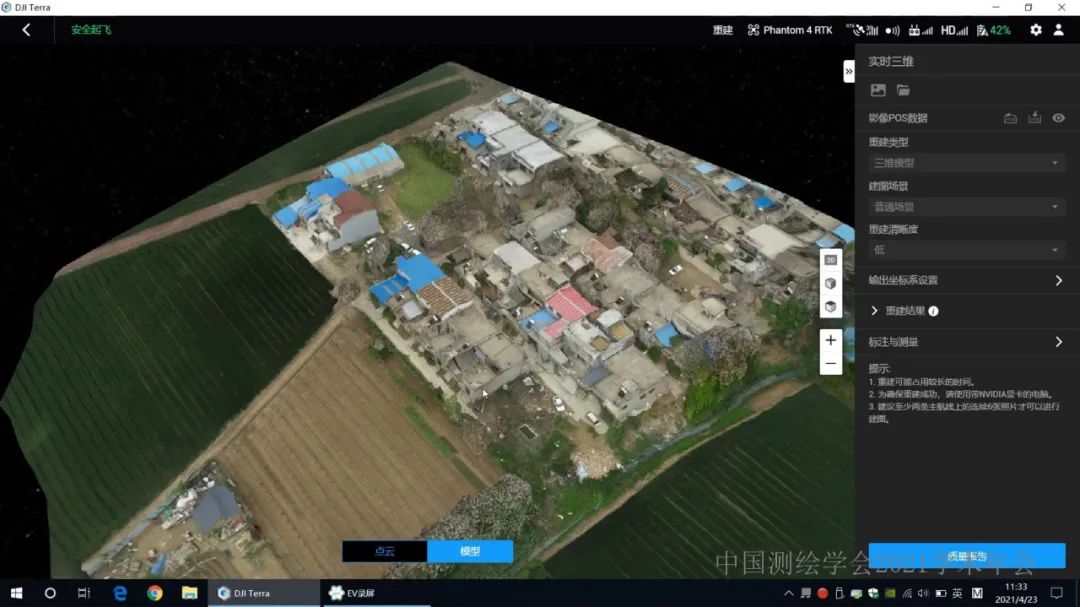Viewport: 1080px width, 607px height.
Task: Open 输出坐标系设置 settings
Action: tap(965, 280)
